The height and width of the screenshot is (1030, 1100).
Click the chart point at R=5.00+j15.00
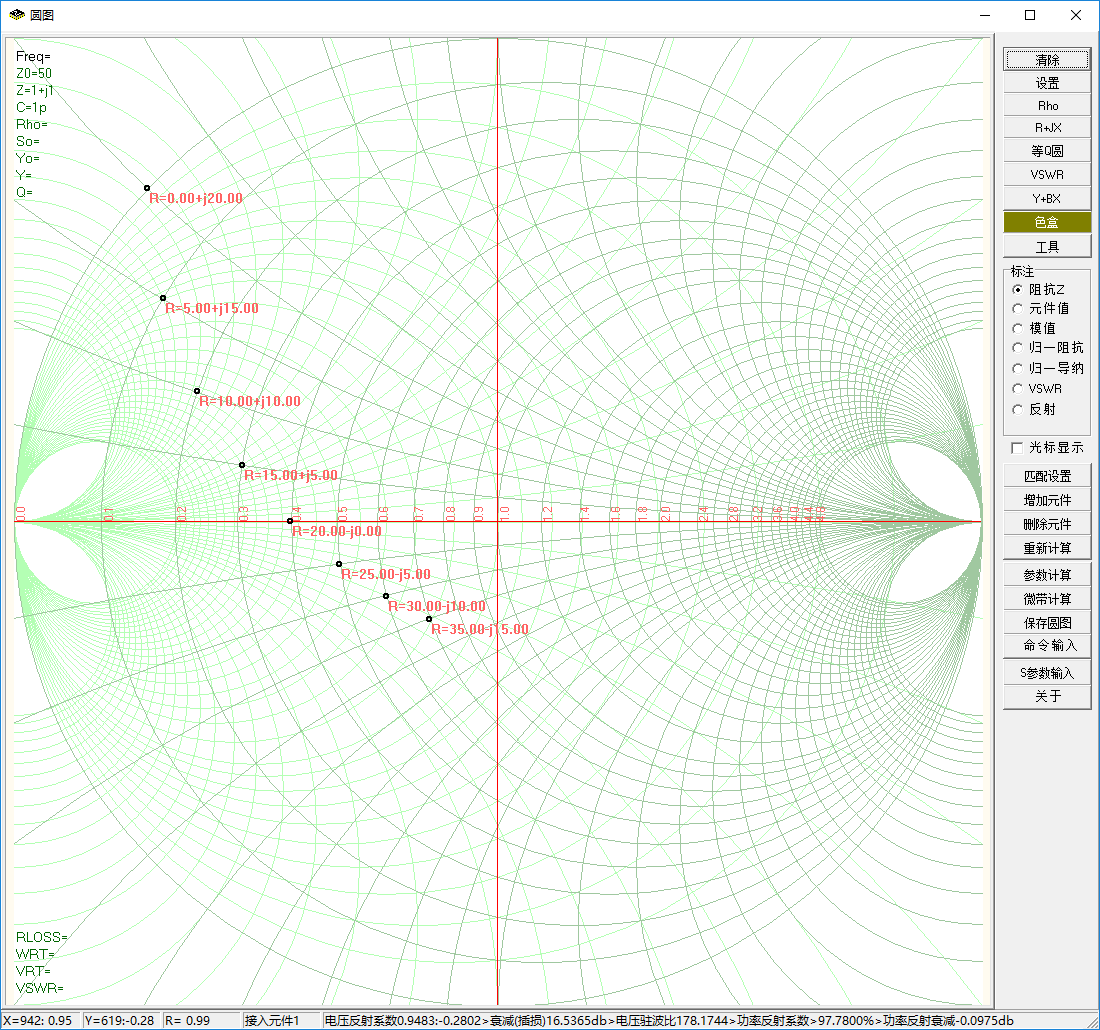(x=163, y=298)
